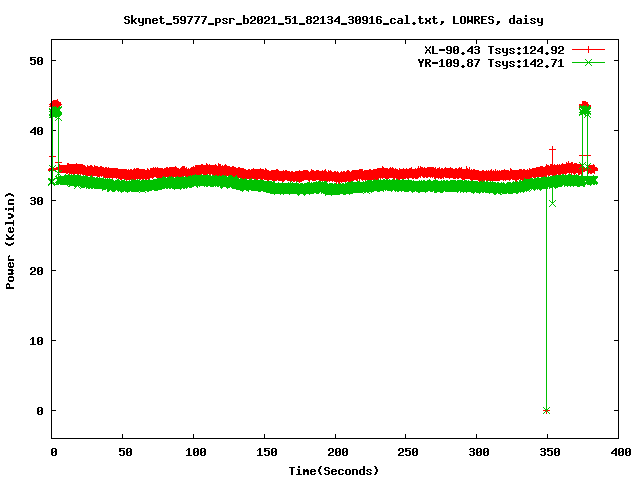Click the green legend line sample
Viewport: 640px width, 480px height.
(588, 62)
